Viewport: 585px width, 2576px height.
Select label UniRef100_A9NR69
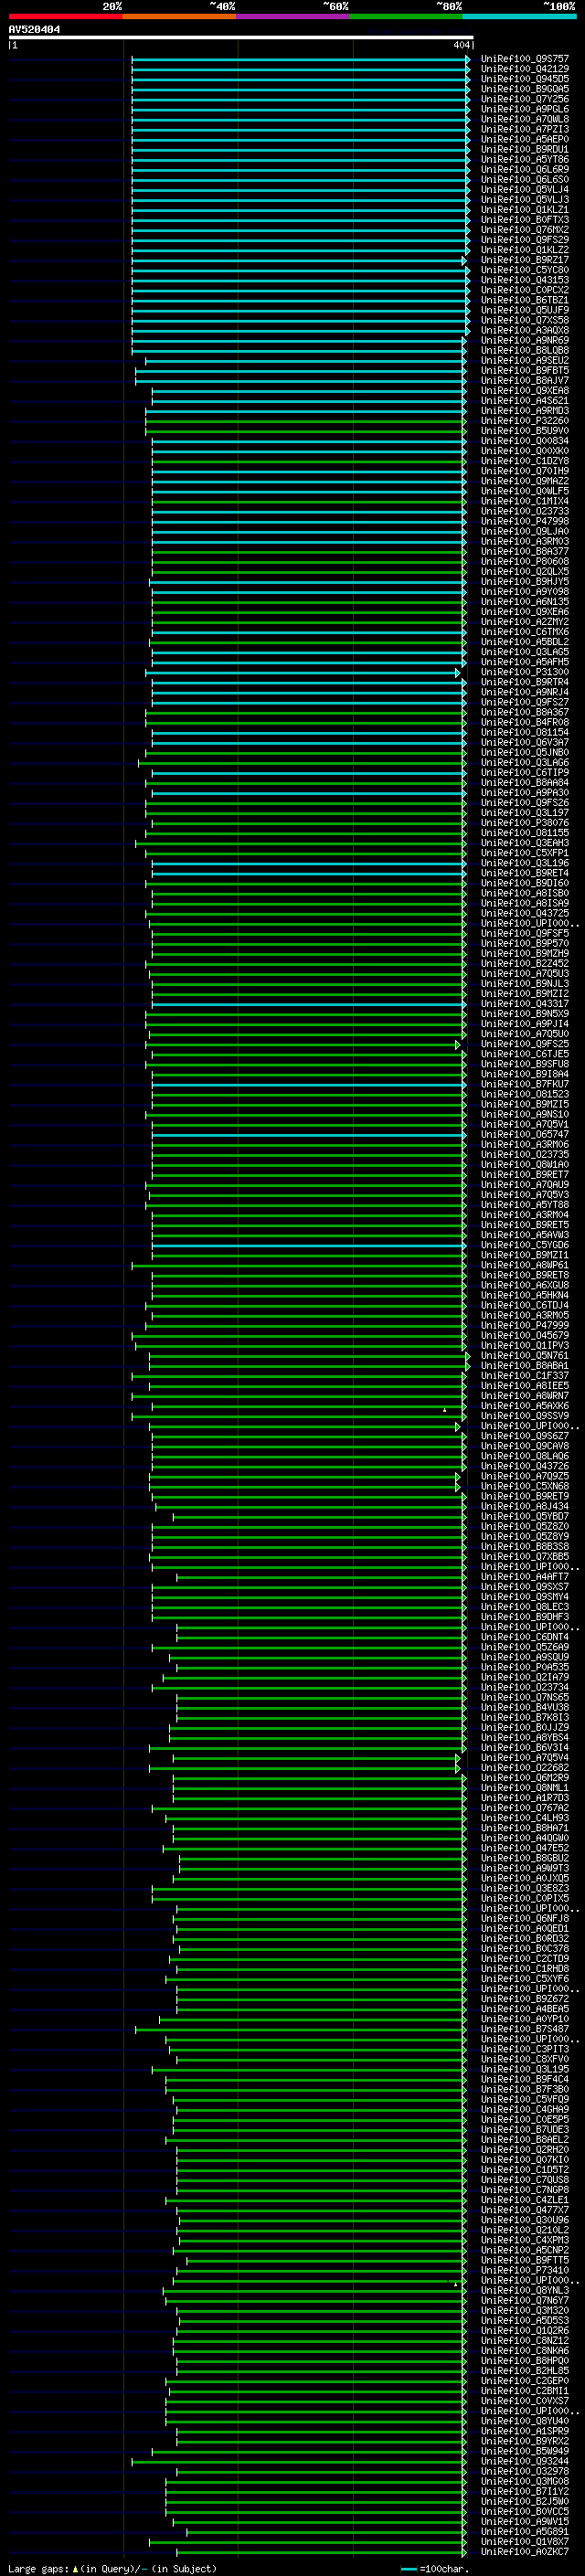pos(524,340)
